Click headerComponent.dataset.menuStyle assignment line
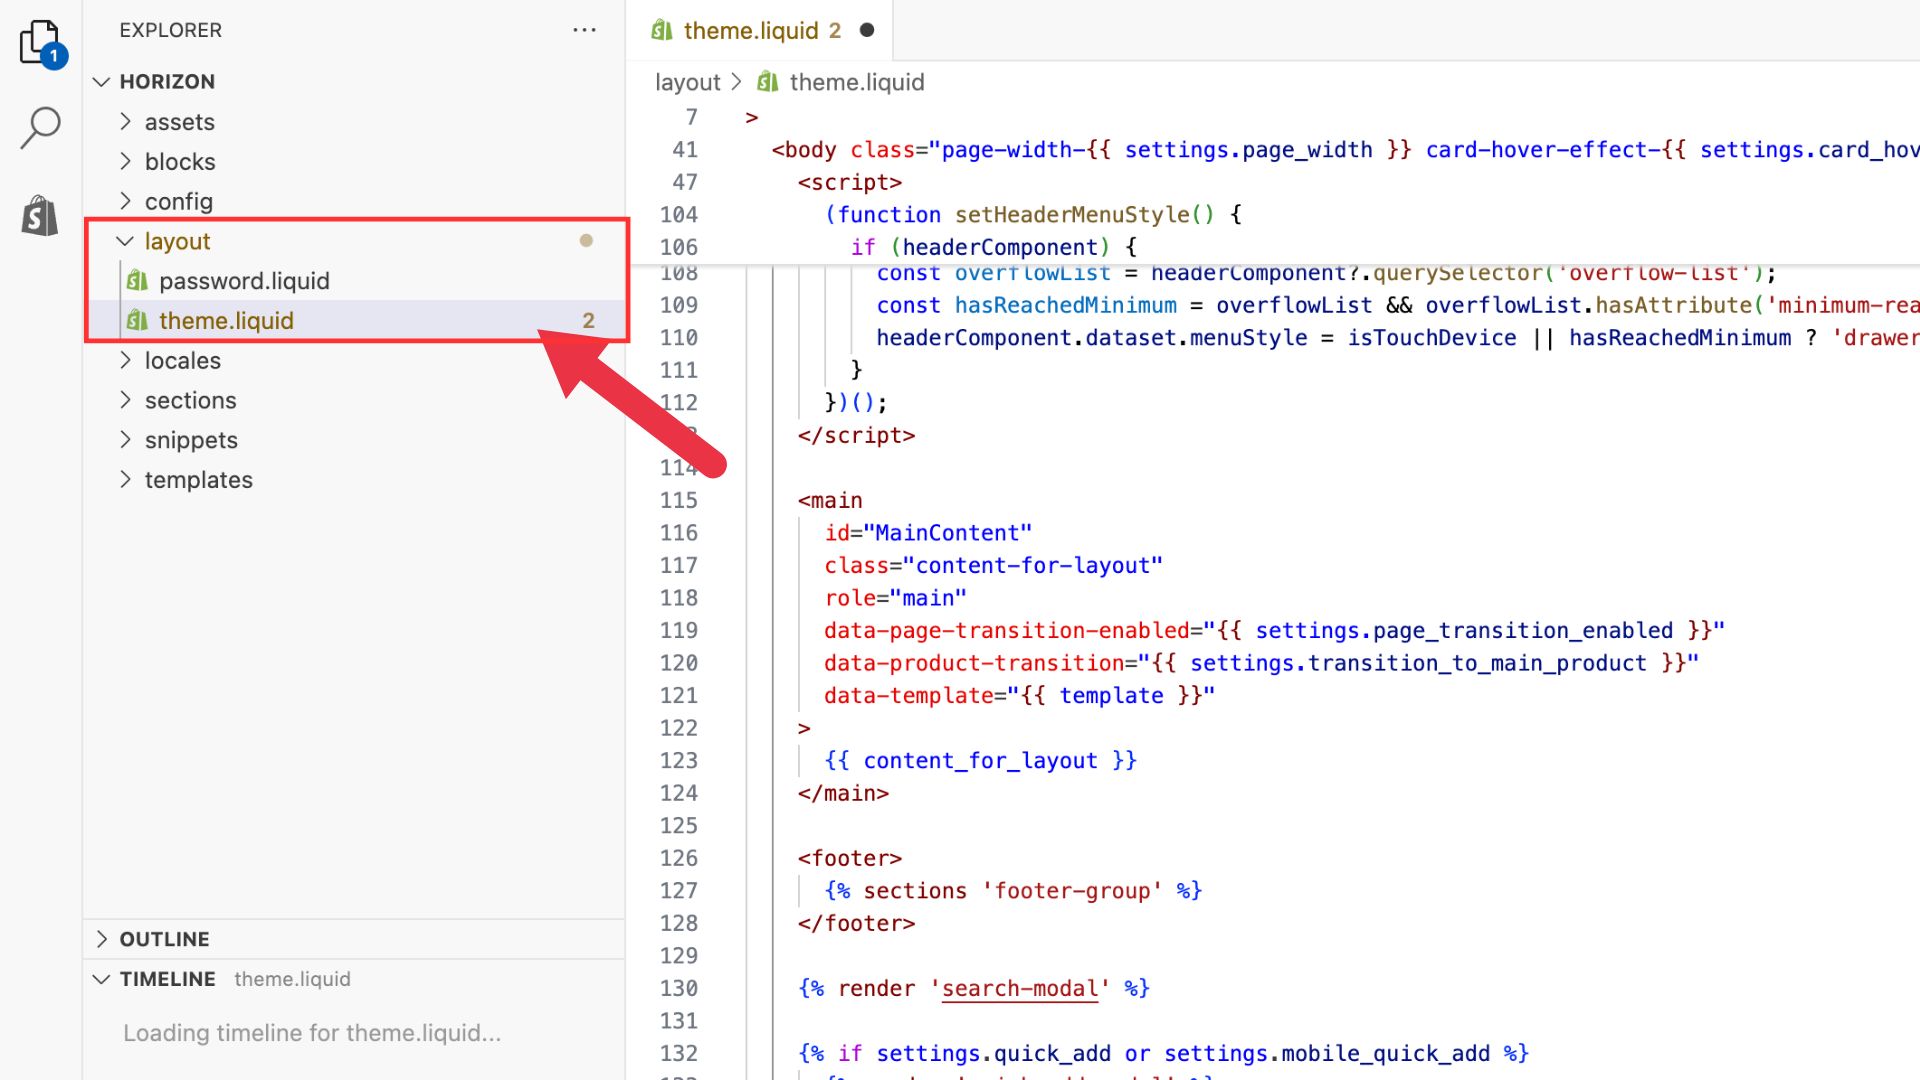Image resolution: width=1920 pixels, height=1080 pixels. pos(1398,338)
